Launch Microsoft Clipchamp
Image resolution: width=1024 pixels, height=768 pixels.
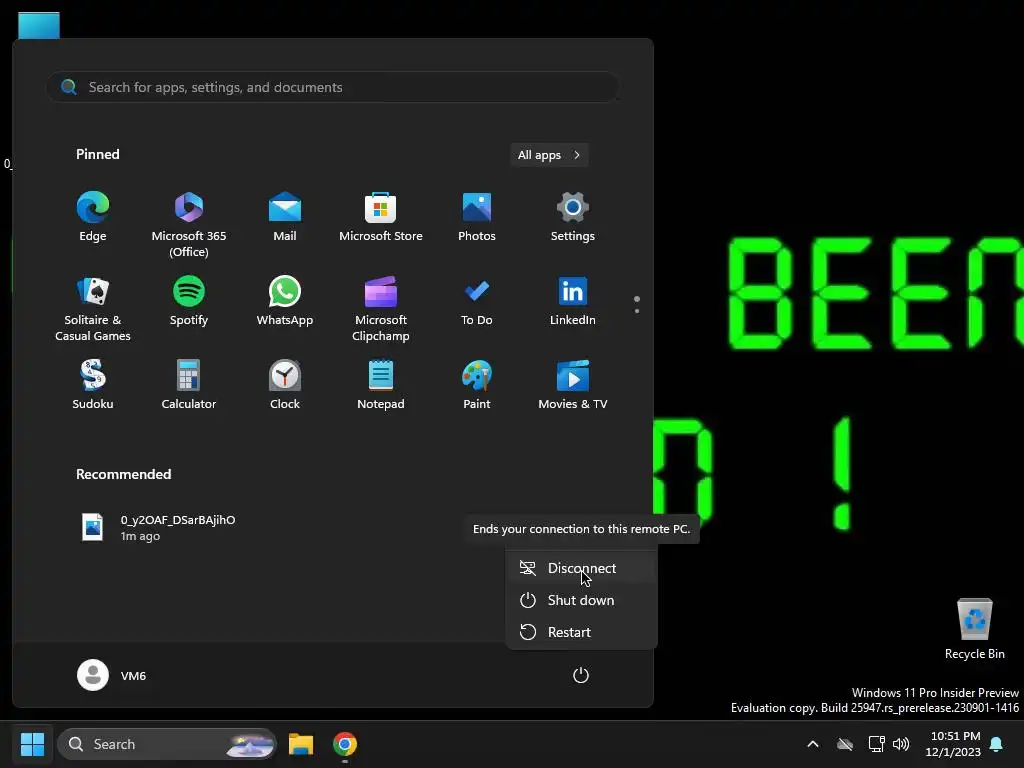click(x=381, y=309)
